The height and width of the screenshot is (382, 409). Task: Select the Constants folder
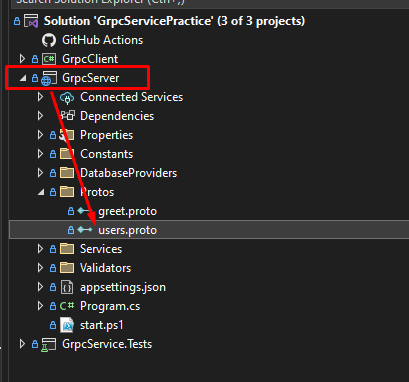coord(106,154)
